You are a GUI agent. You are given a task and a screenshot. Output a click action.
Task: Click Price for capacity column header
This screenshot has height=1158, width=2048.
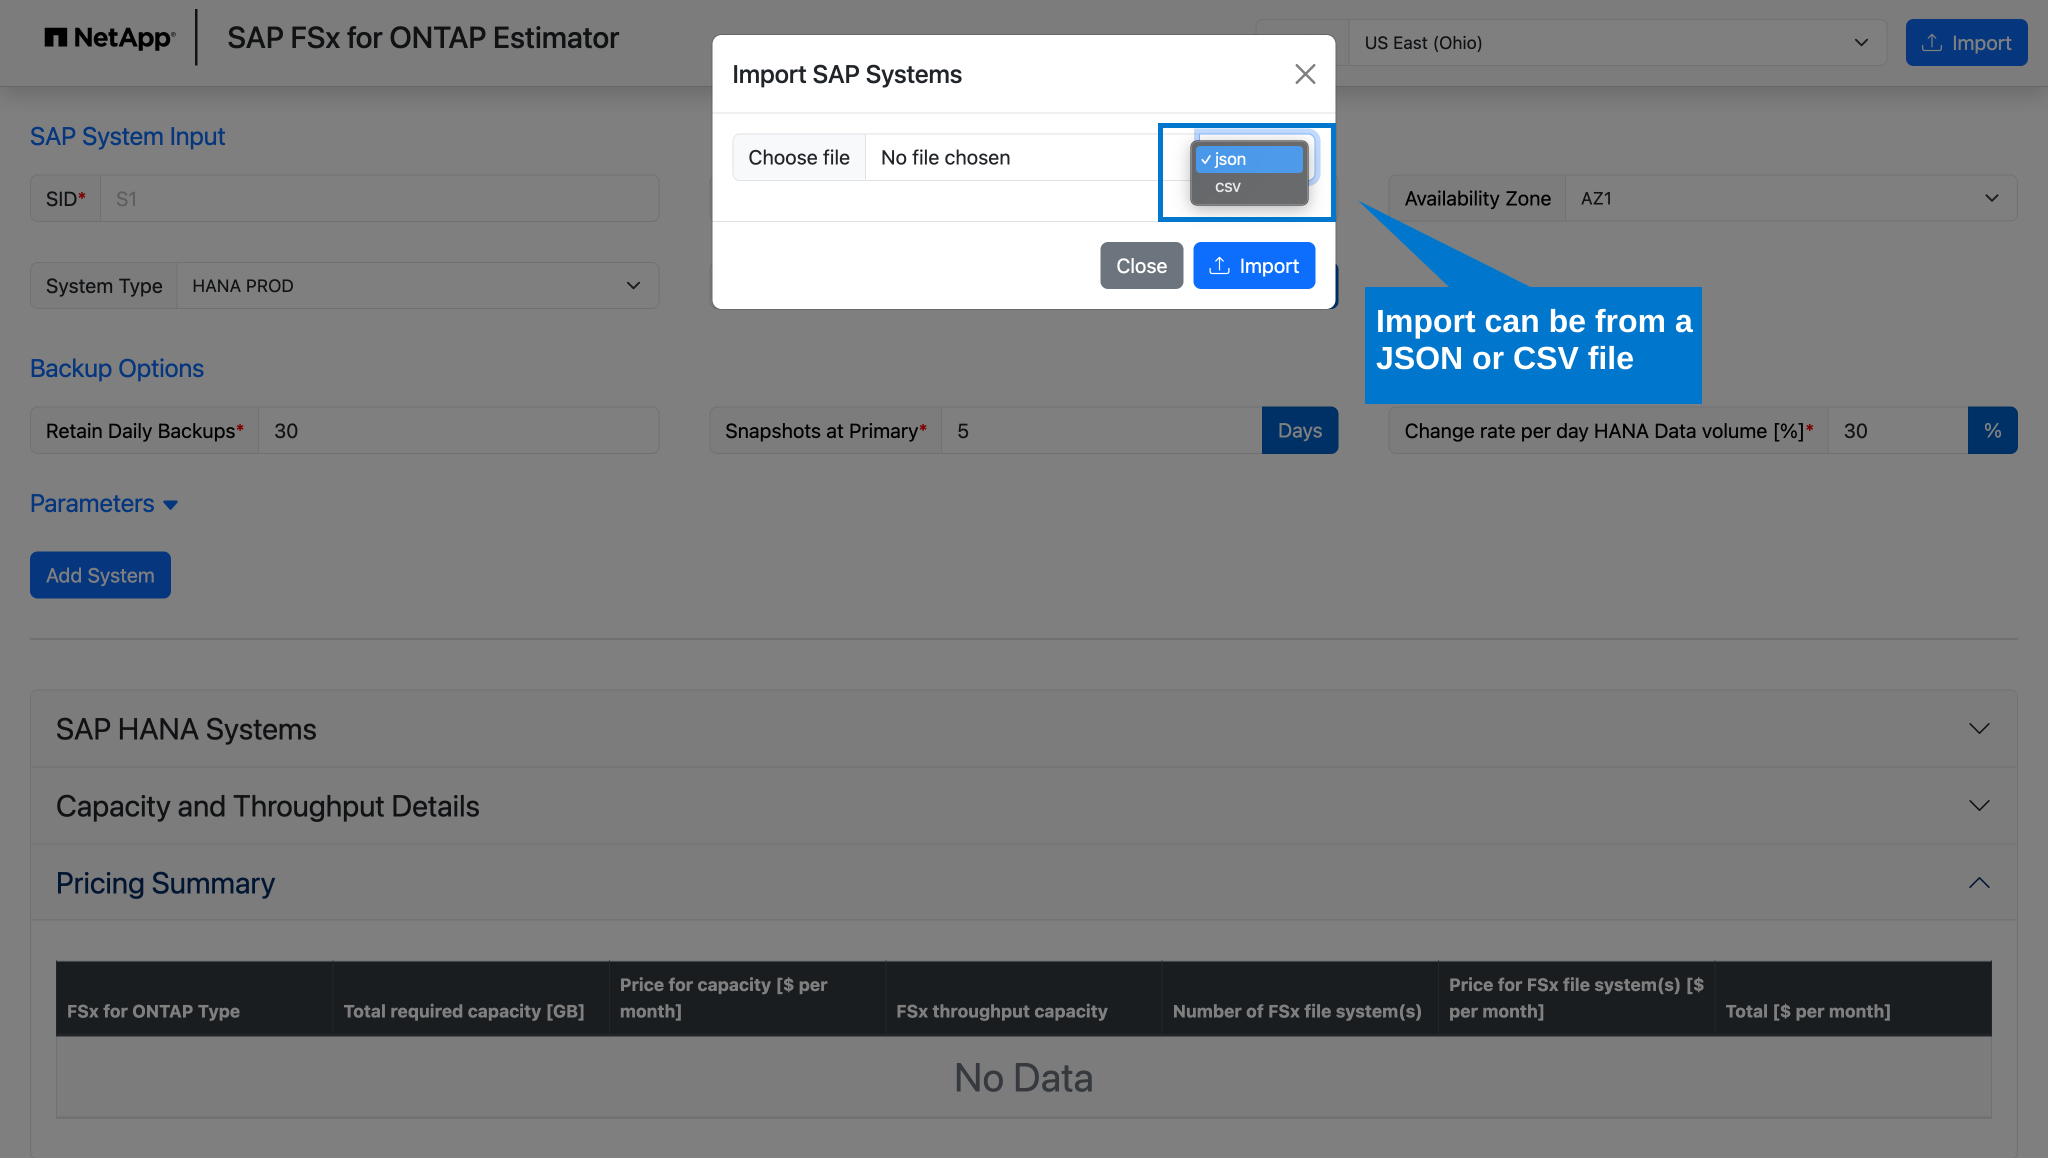coord(747,998)
